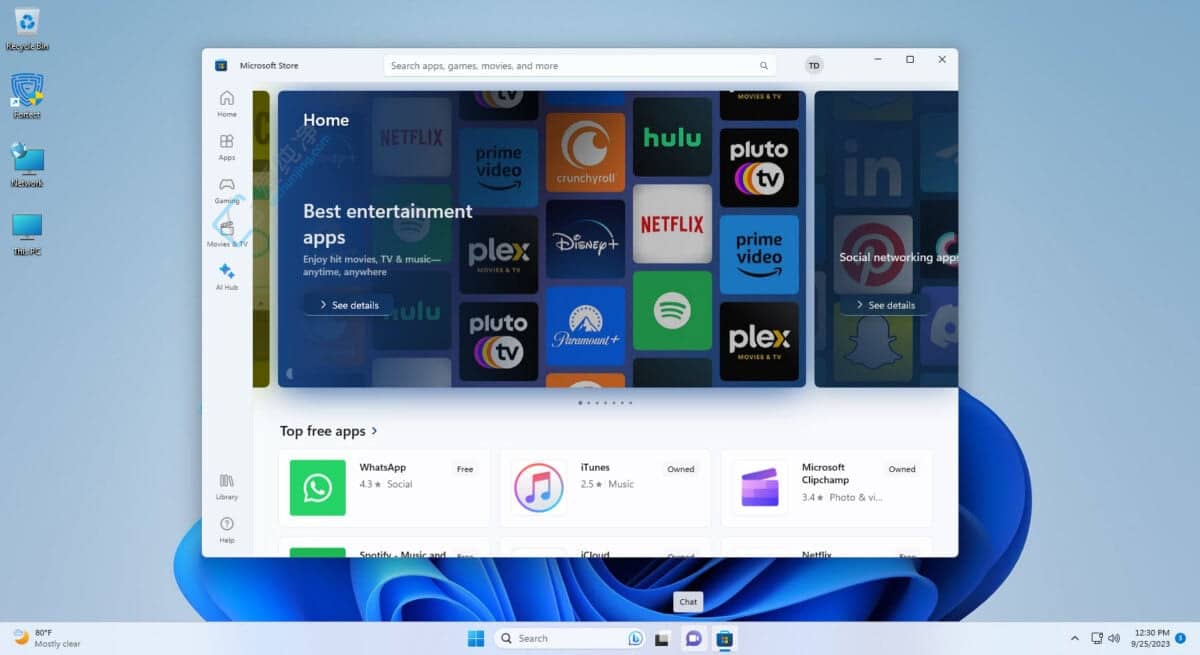The height and width of the screenshot is (655, 1200).
Task: Show hidden system tray icons
Action: coord(1075,638)
